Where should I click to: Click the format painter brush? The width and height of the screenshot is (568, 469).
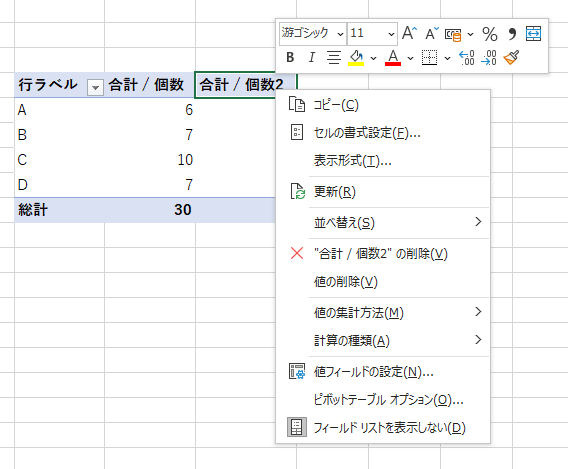(511, 57)
